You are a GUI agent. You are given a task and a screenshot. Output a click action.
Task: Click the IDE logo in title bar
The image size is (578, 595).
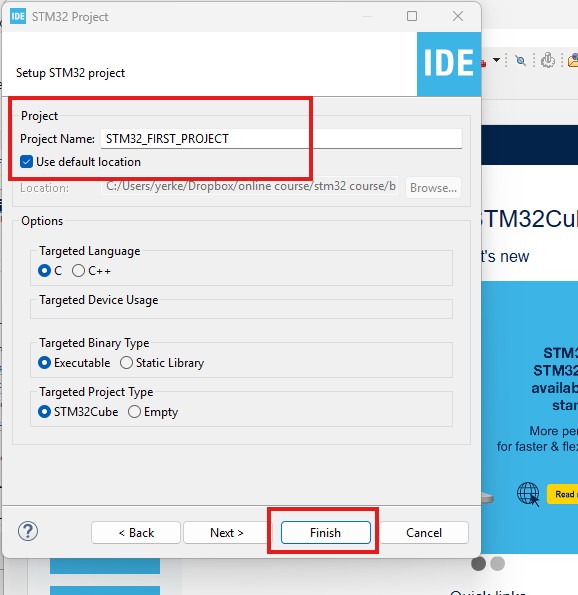[x=18, y=16]
